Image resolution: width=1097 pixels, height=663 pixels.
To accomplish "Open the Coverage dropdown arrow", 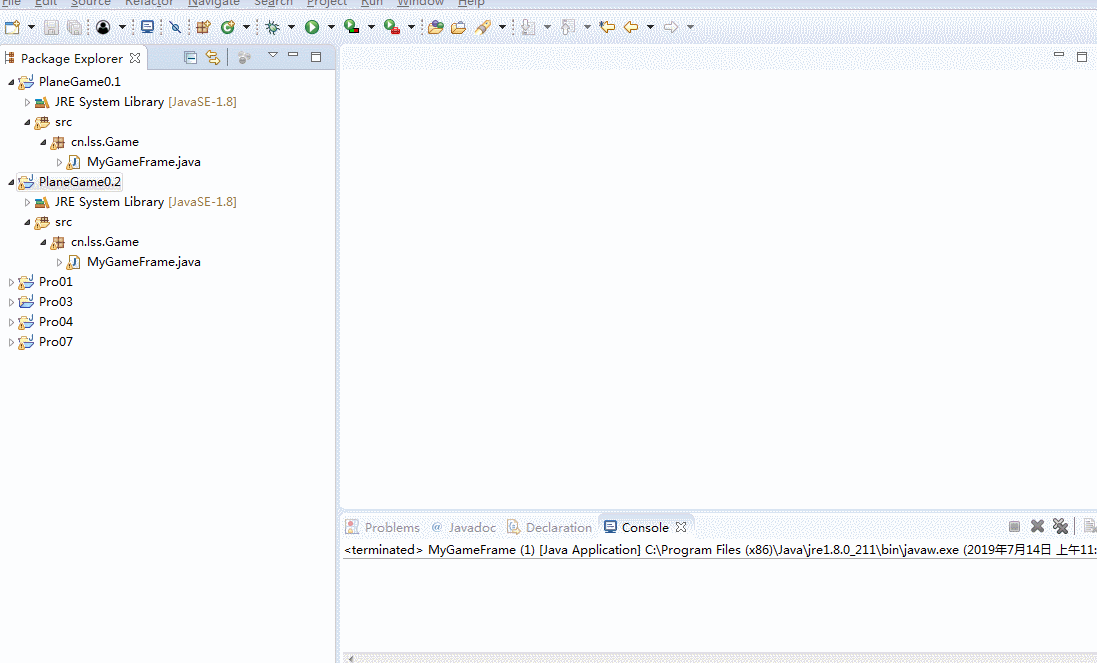I will (x=371, y=27).
